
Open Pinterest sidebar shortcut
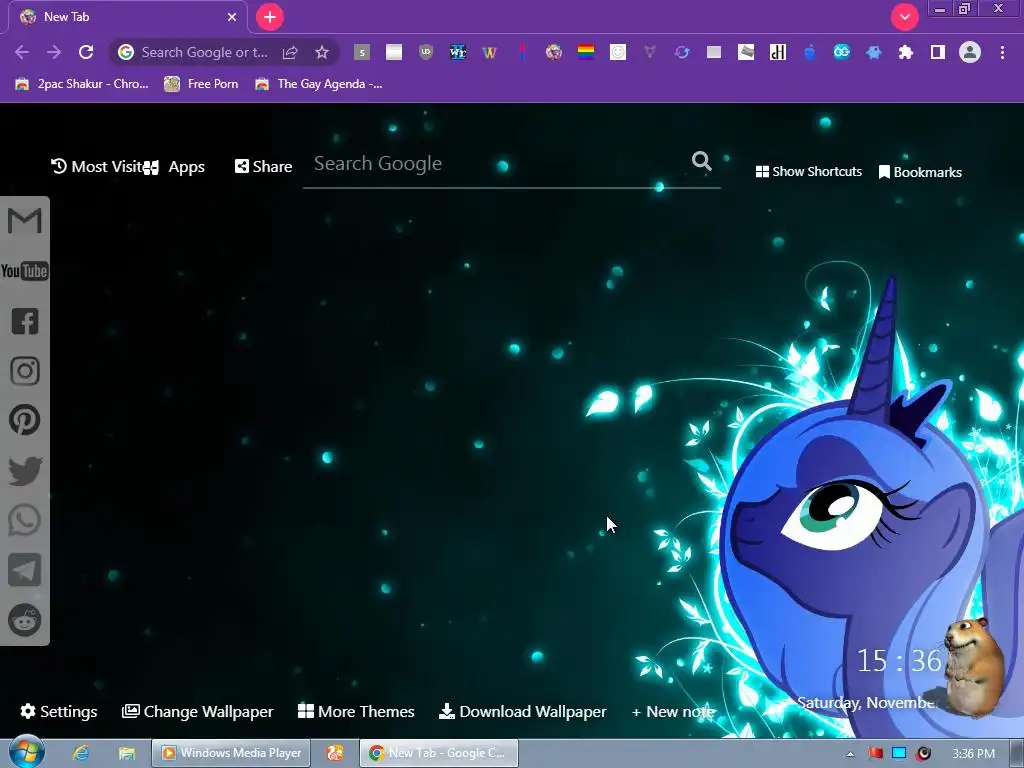(x=25, y=420)
